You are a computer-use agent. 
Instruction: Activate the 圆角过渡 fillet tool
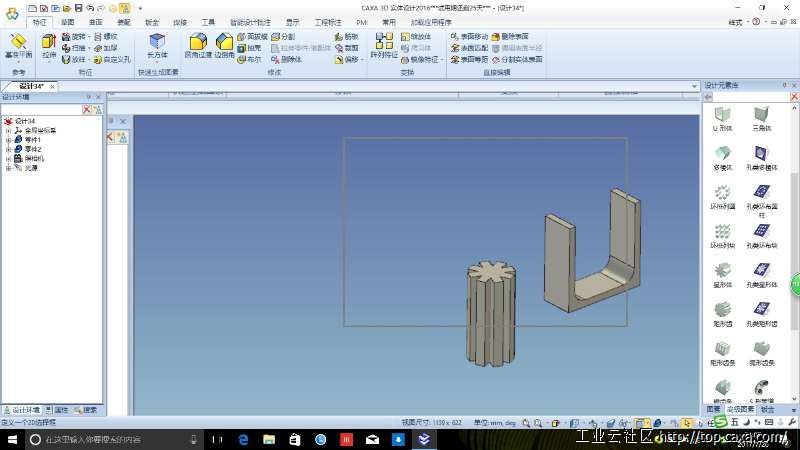(198, 46)
